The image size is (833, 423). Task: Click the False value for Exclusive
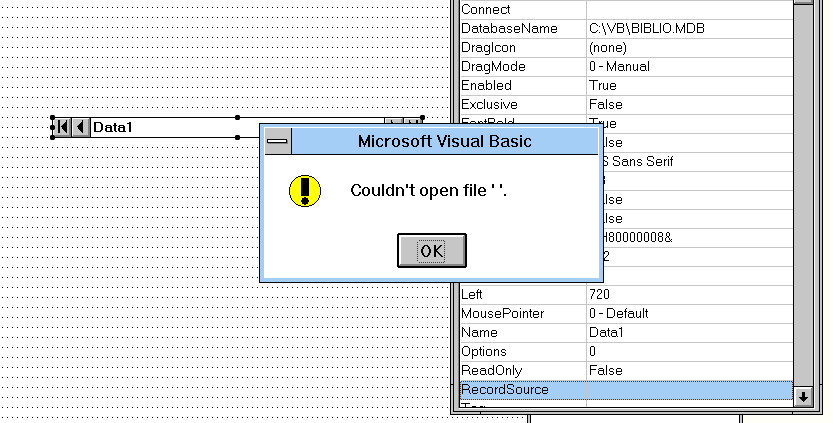click(606, 105)
